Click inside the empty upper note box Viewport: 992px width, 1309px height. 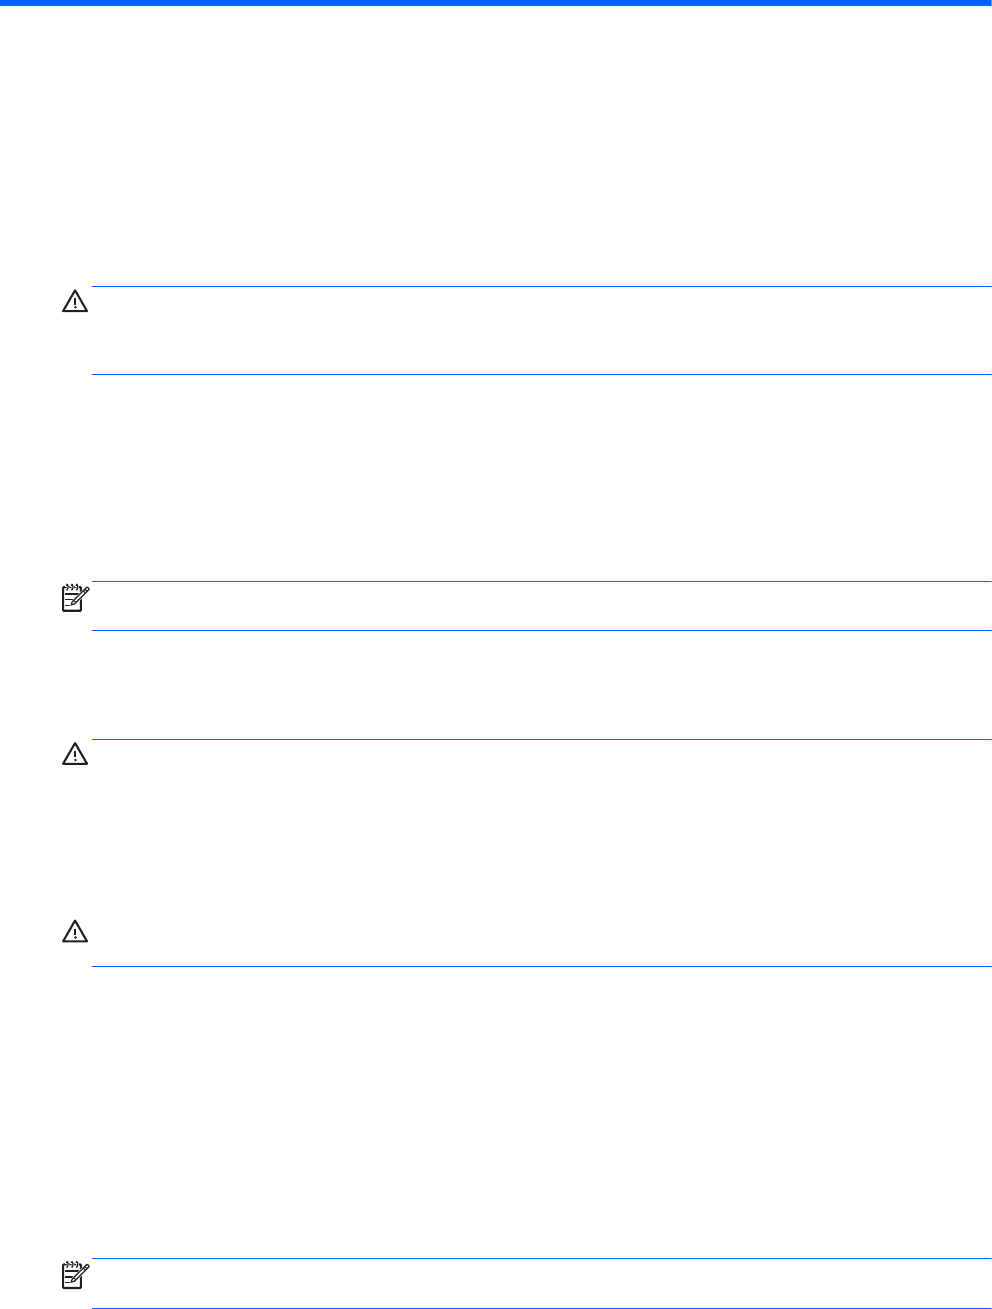pos(540,606)
